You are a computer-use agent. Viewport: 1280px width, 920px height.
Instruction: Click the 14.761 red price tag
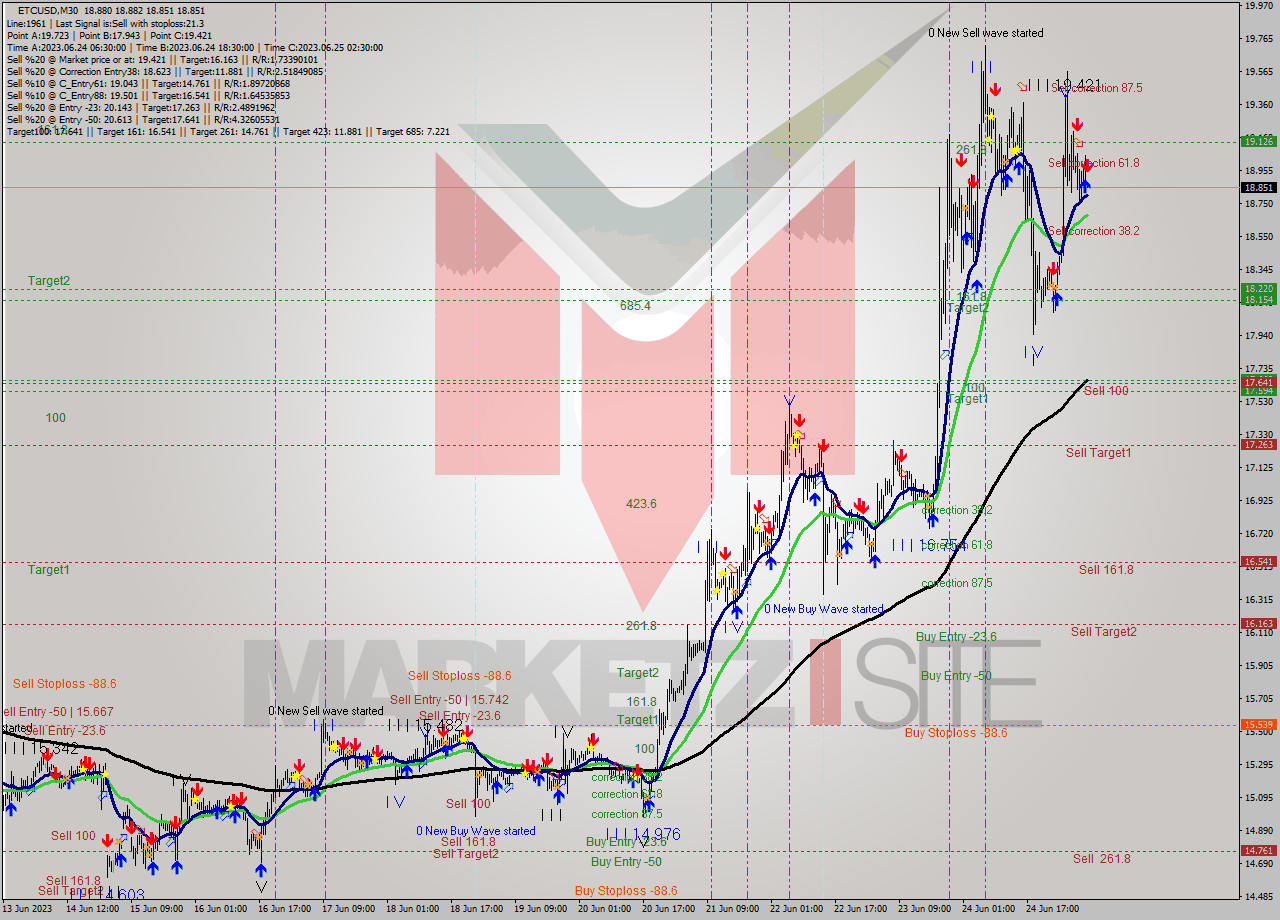click(1257, 850)
